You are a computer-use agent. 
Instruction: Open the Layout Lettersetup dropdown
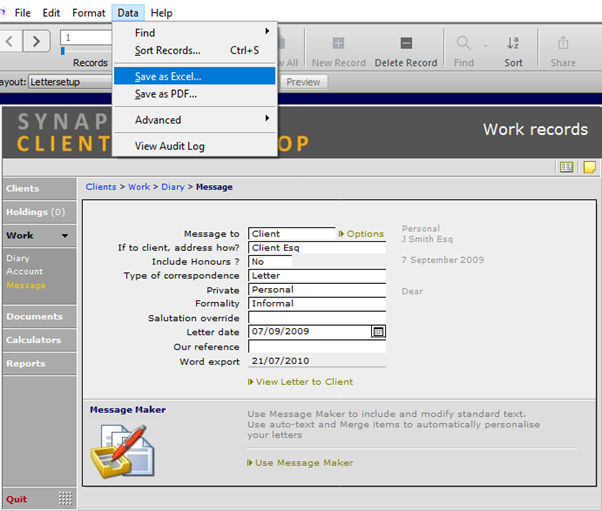click(x=70, y=82)
